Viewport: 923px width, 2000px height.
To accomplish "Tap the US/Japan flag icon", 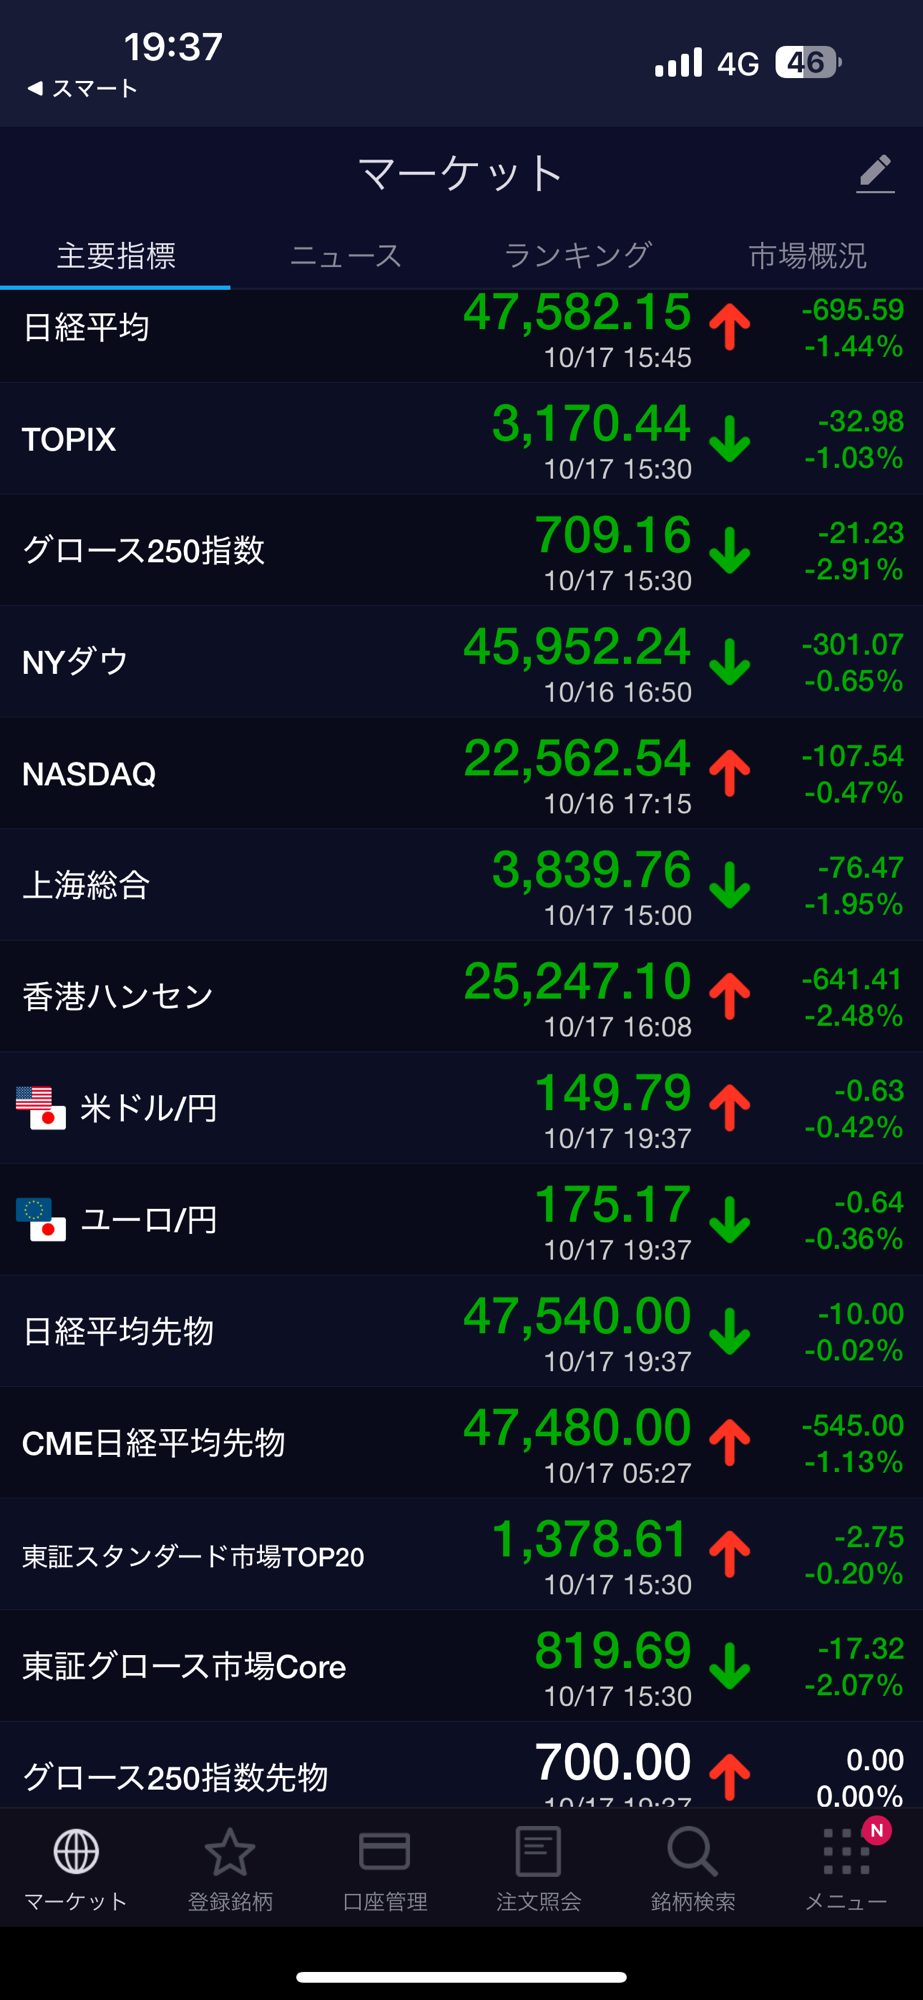I will pyautogui.click(x=41, y=1108).
